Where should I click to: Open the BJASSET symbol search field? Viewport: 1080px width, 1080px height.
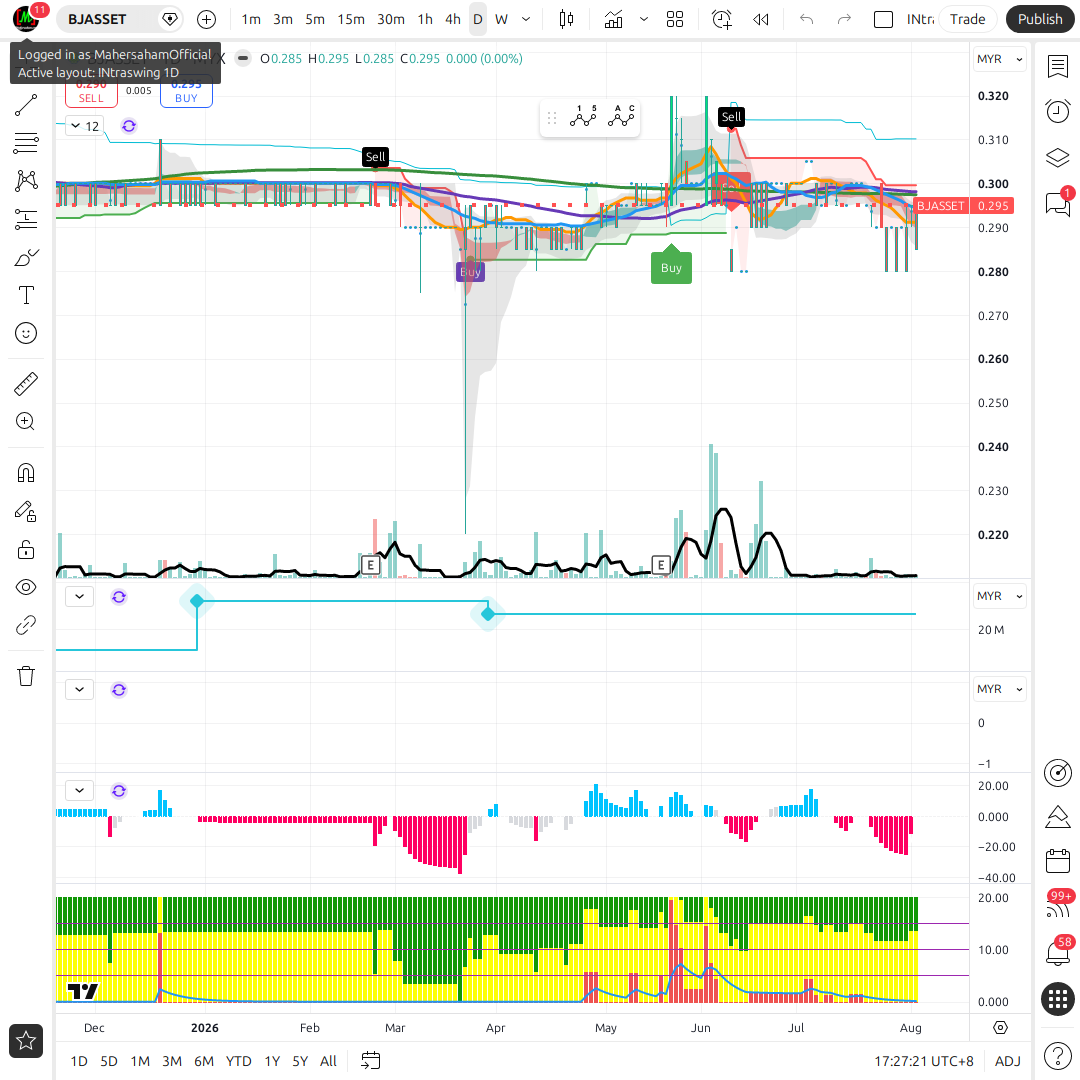[x=109, y=19]
